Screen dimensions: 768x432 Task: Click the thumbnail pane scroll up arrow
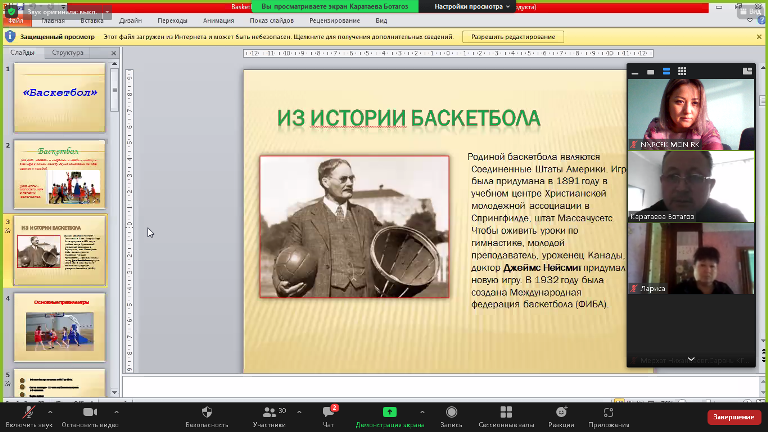[114, 64]
